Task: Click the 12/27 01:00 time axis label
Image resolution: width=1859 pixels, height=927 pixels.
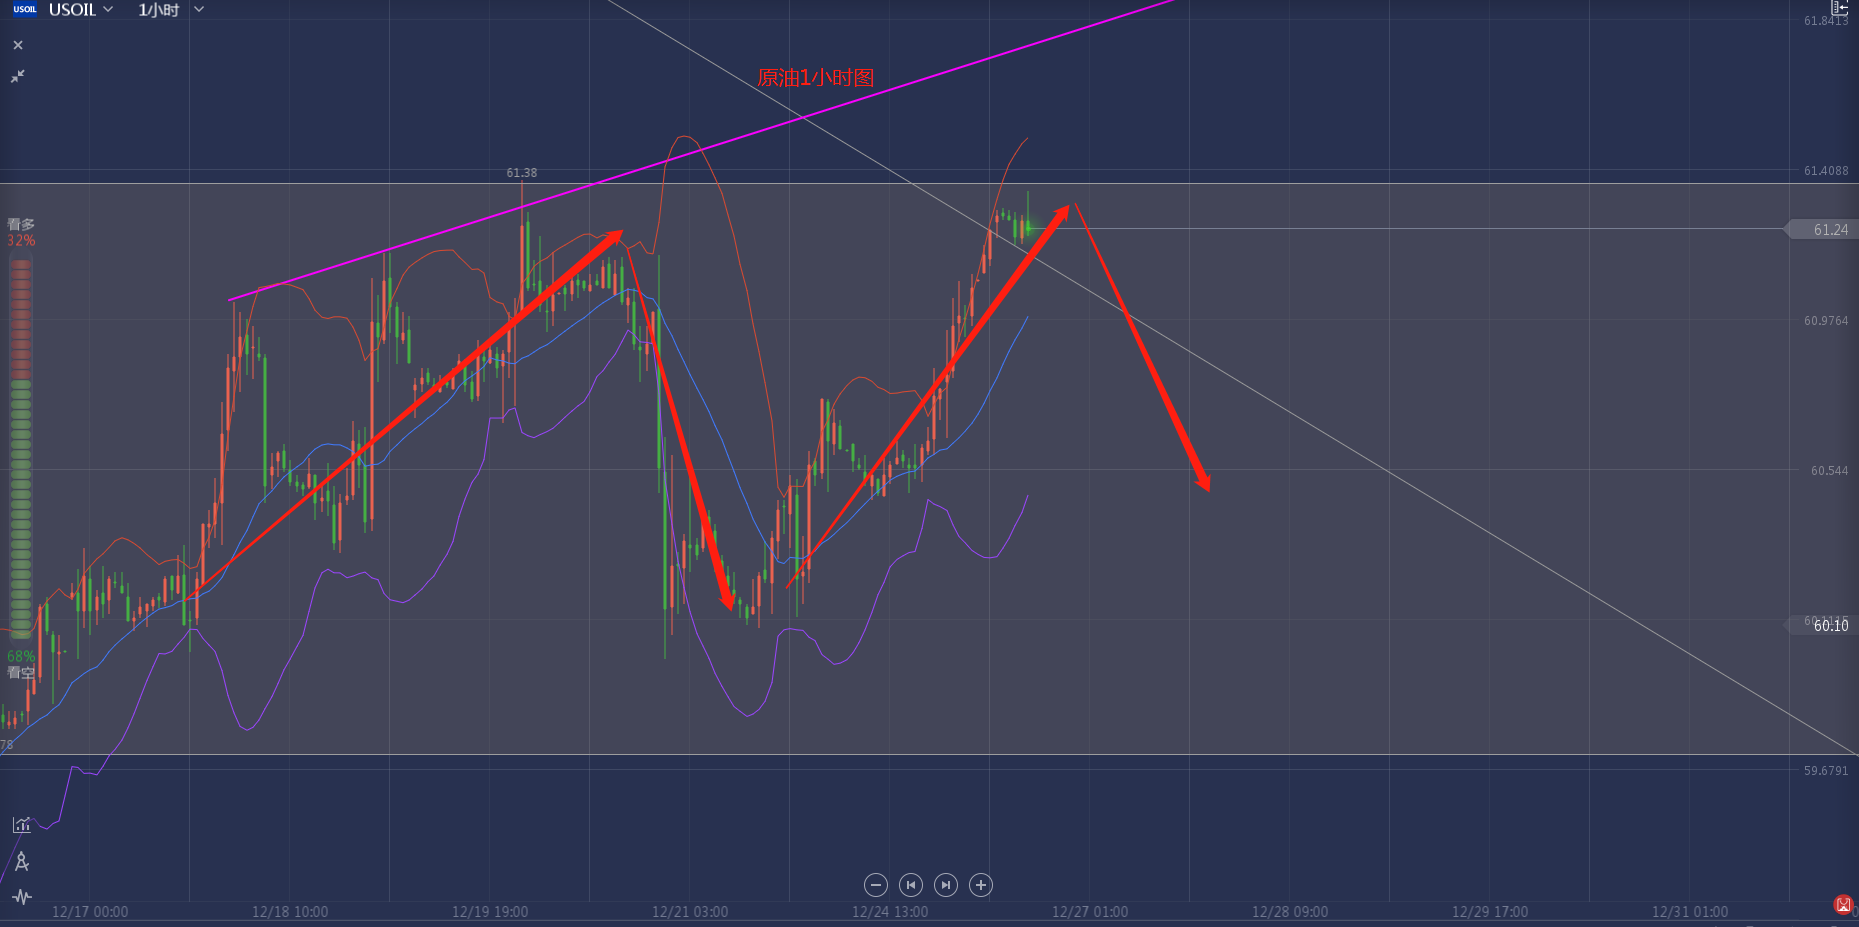Action: point(1090,912)
